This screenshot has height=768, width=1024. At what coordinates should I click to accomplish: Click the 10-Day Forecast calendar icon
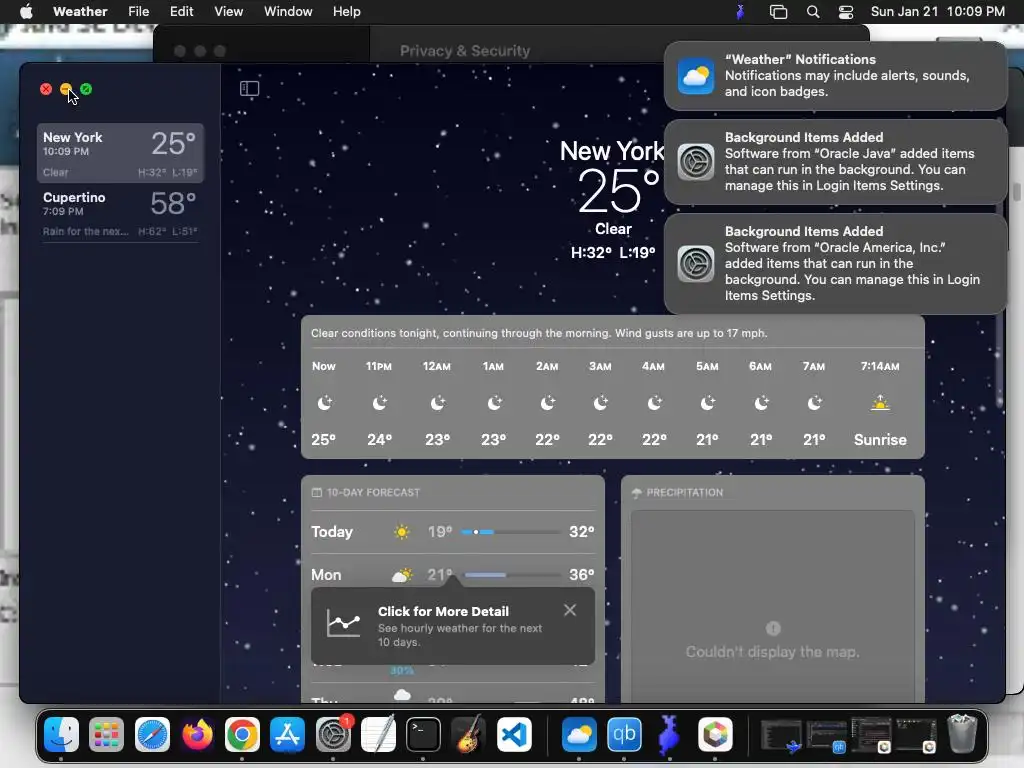317,492
